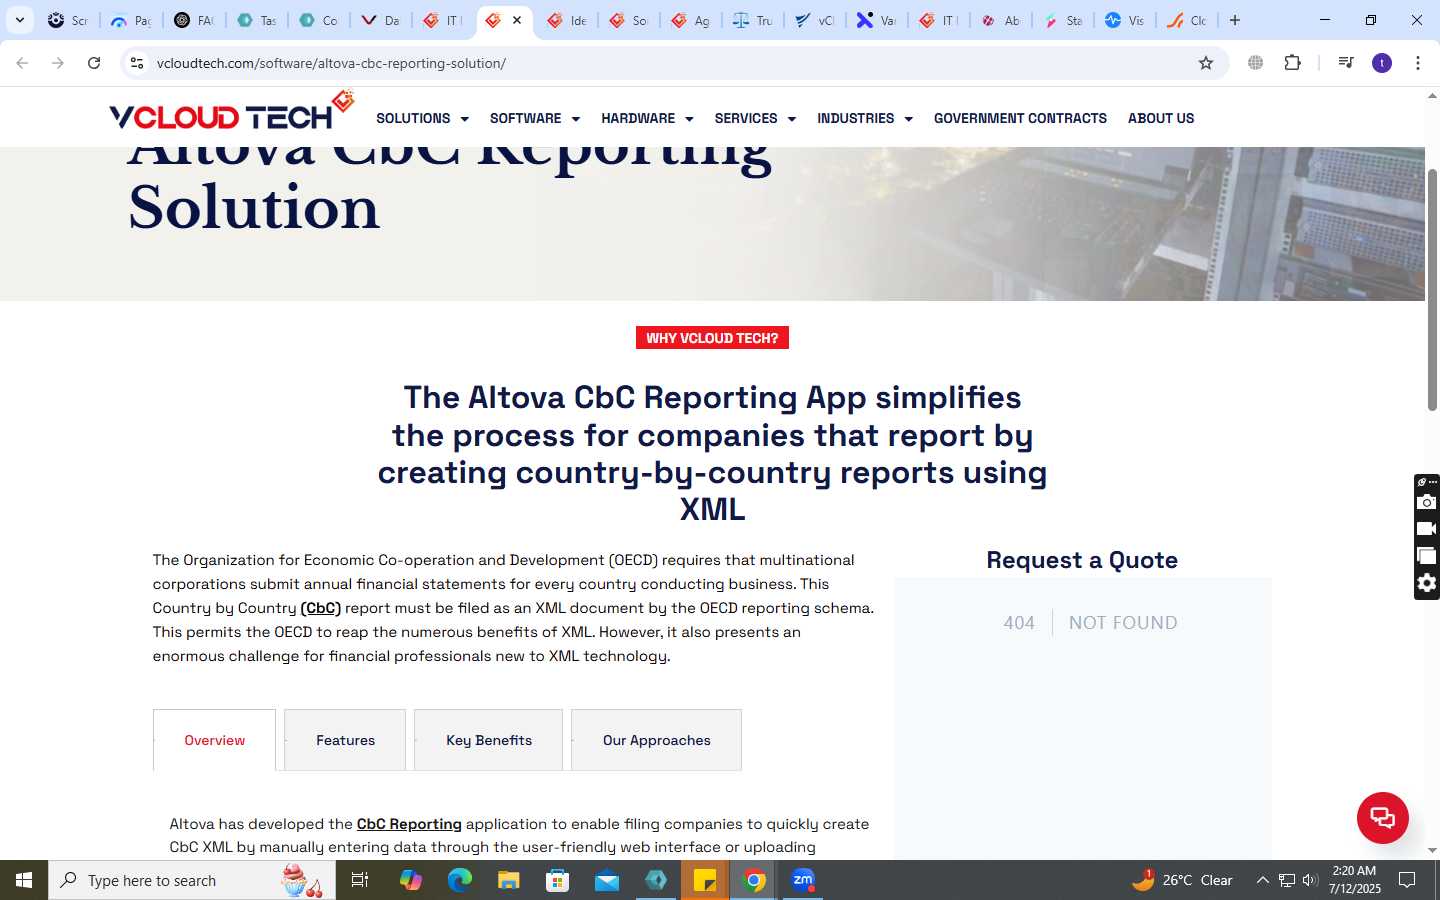Open File Explorer from the taskbar
Viewport: 1440px width, 900px height.
tap(509, 880)
